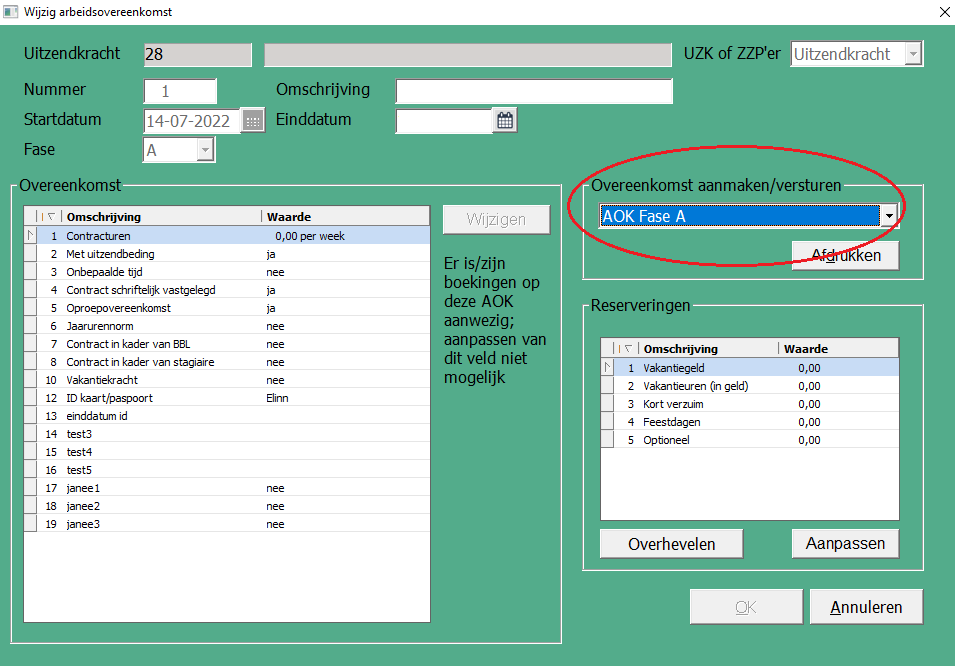Expand the UZK of ZZP'er dropdown
Screen dimensions: 955x666
coord(913,54)
